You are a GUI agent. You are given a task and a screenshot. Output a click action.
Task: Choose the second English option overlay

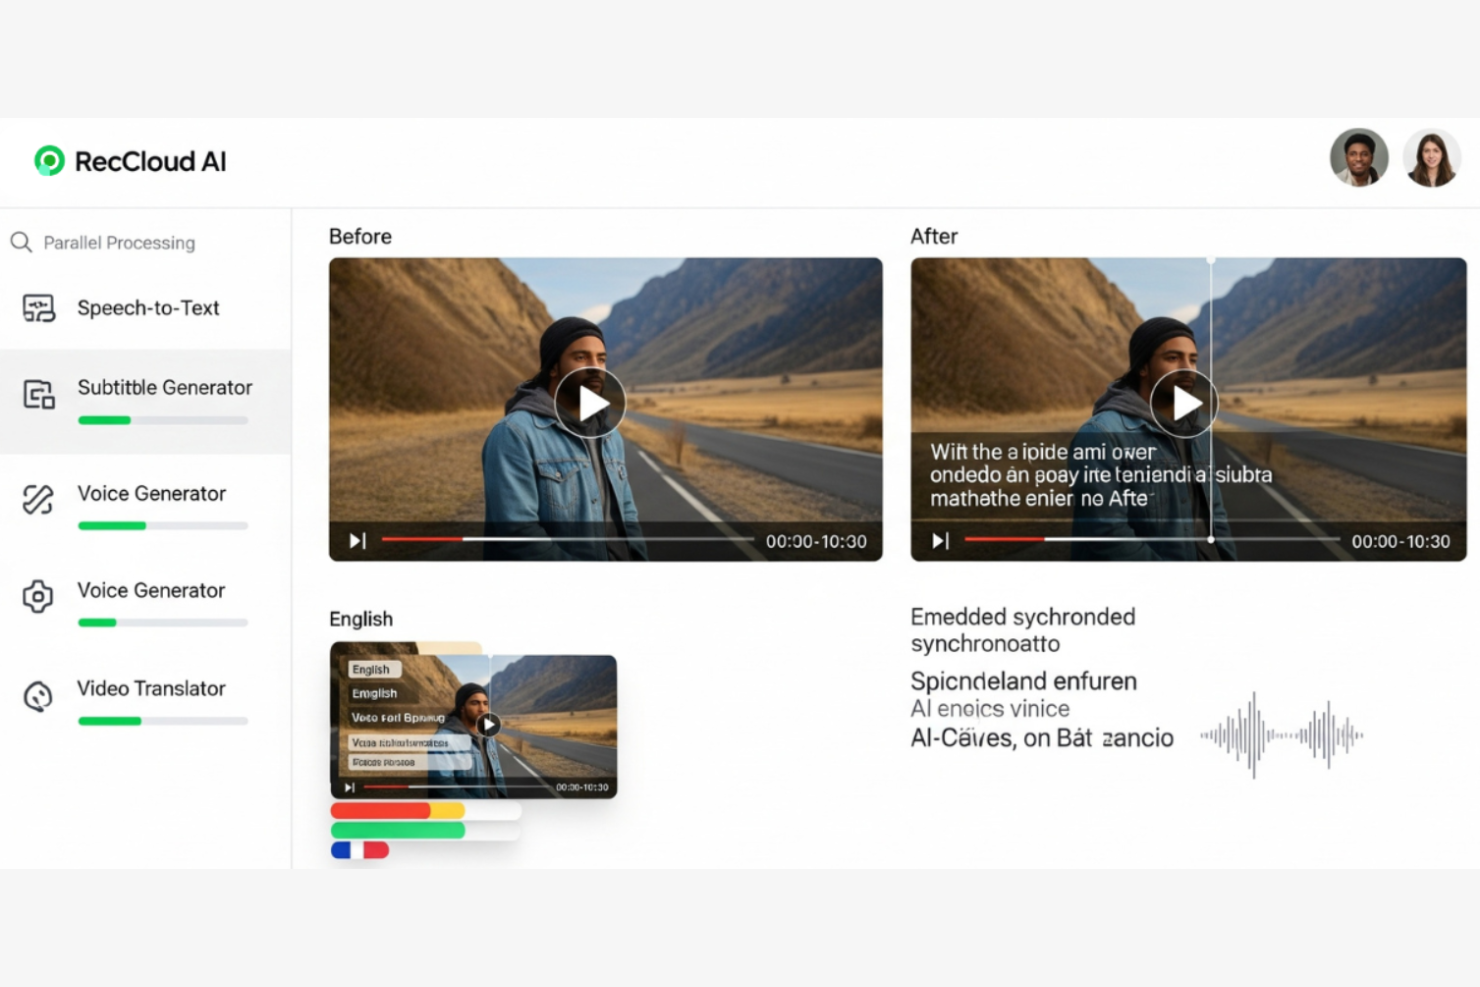tap(375, 692)
